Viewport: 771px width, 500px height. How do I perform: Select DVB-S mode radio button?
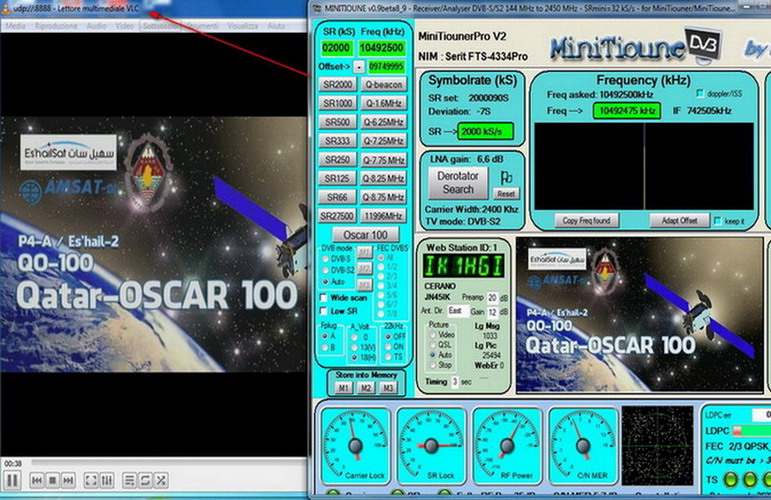tap(325, 259)
